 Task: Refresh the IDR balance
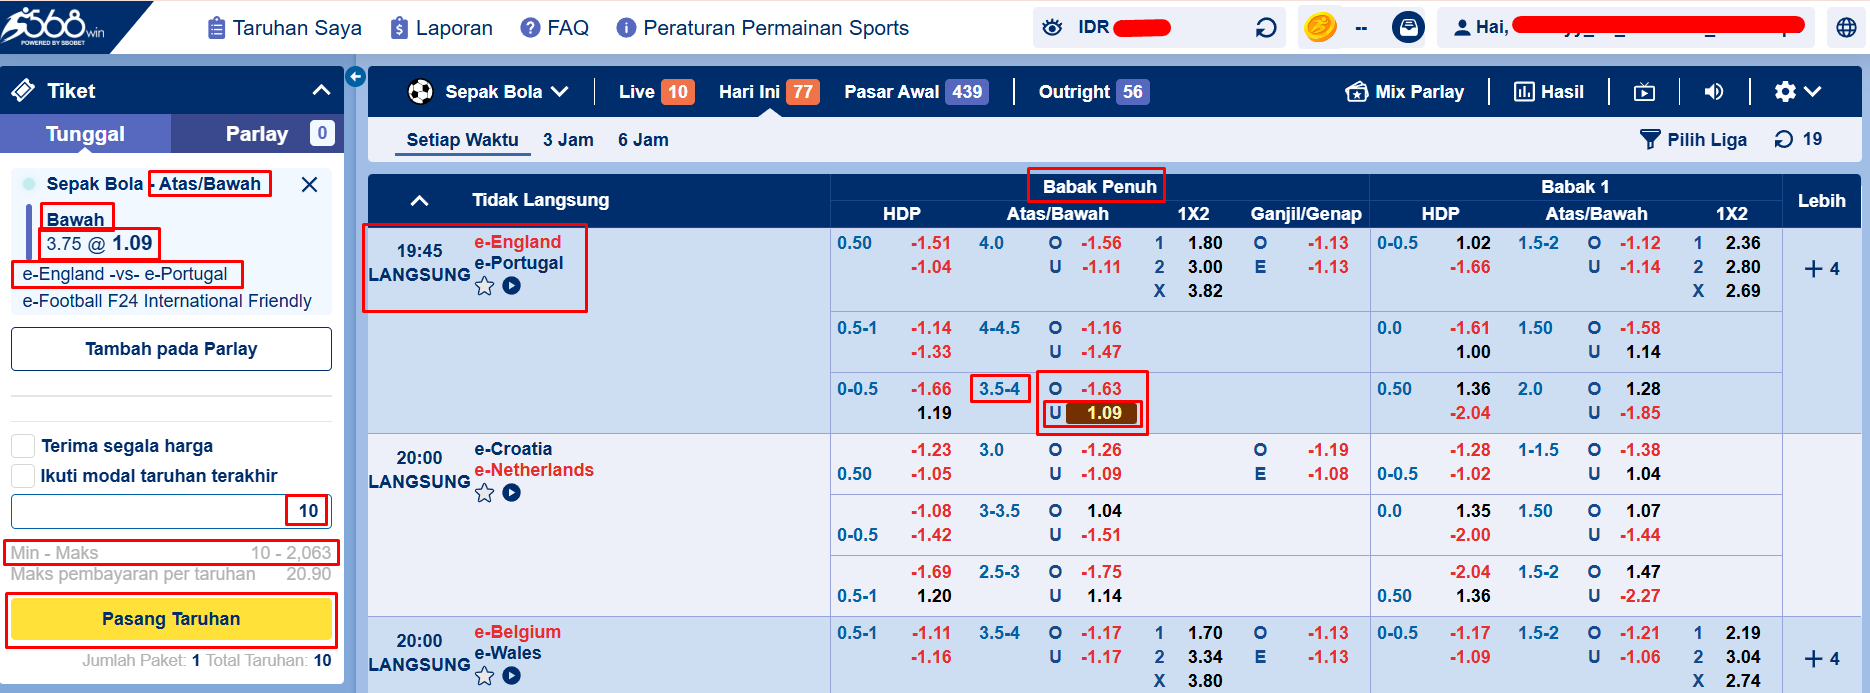point(1266,28)
